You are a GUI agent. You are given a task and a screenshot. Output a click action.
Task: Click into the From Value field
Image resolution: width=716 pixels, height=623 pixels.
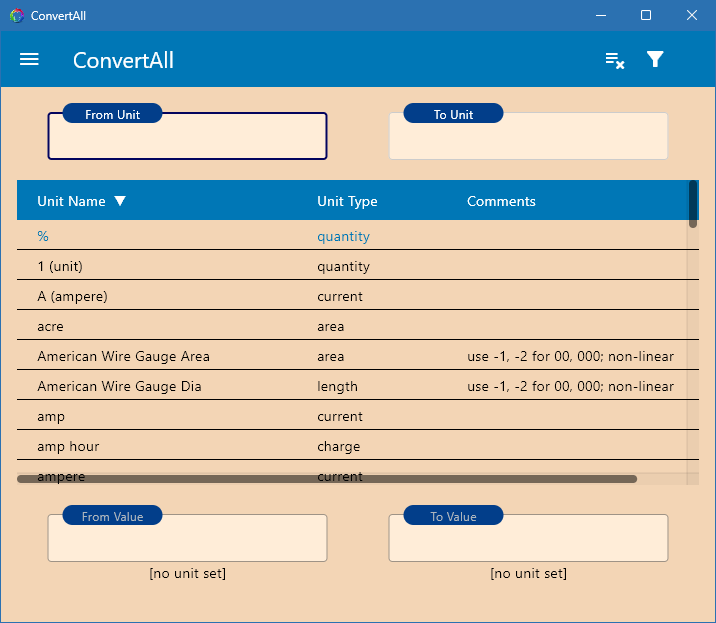[187, 538]
